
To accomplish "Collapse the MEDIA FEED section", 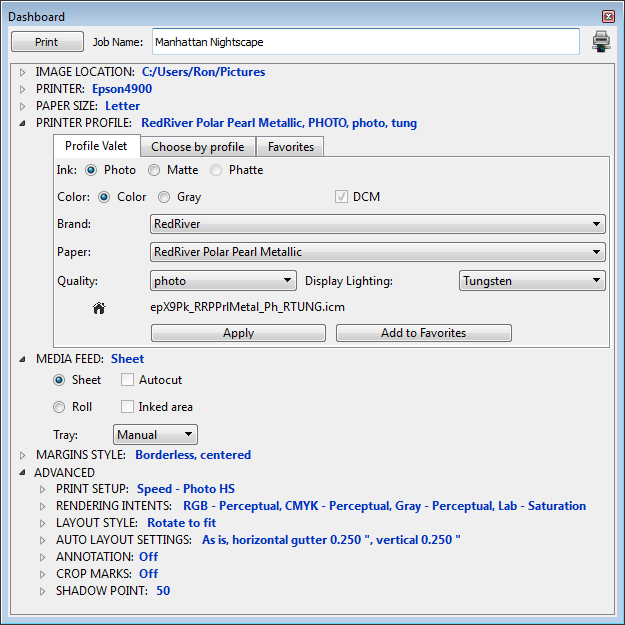I will (22, 360).
